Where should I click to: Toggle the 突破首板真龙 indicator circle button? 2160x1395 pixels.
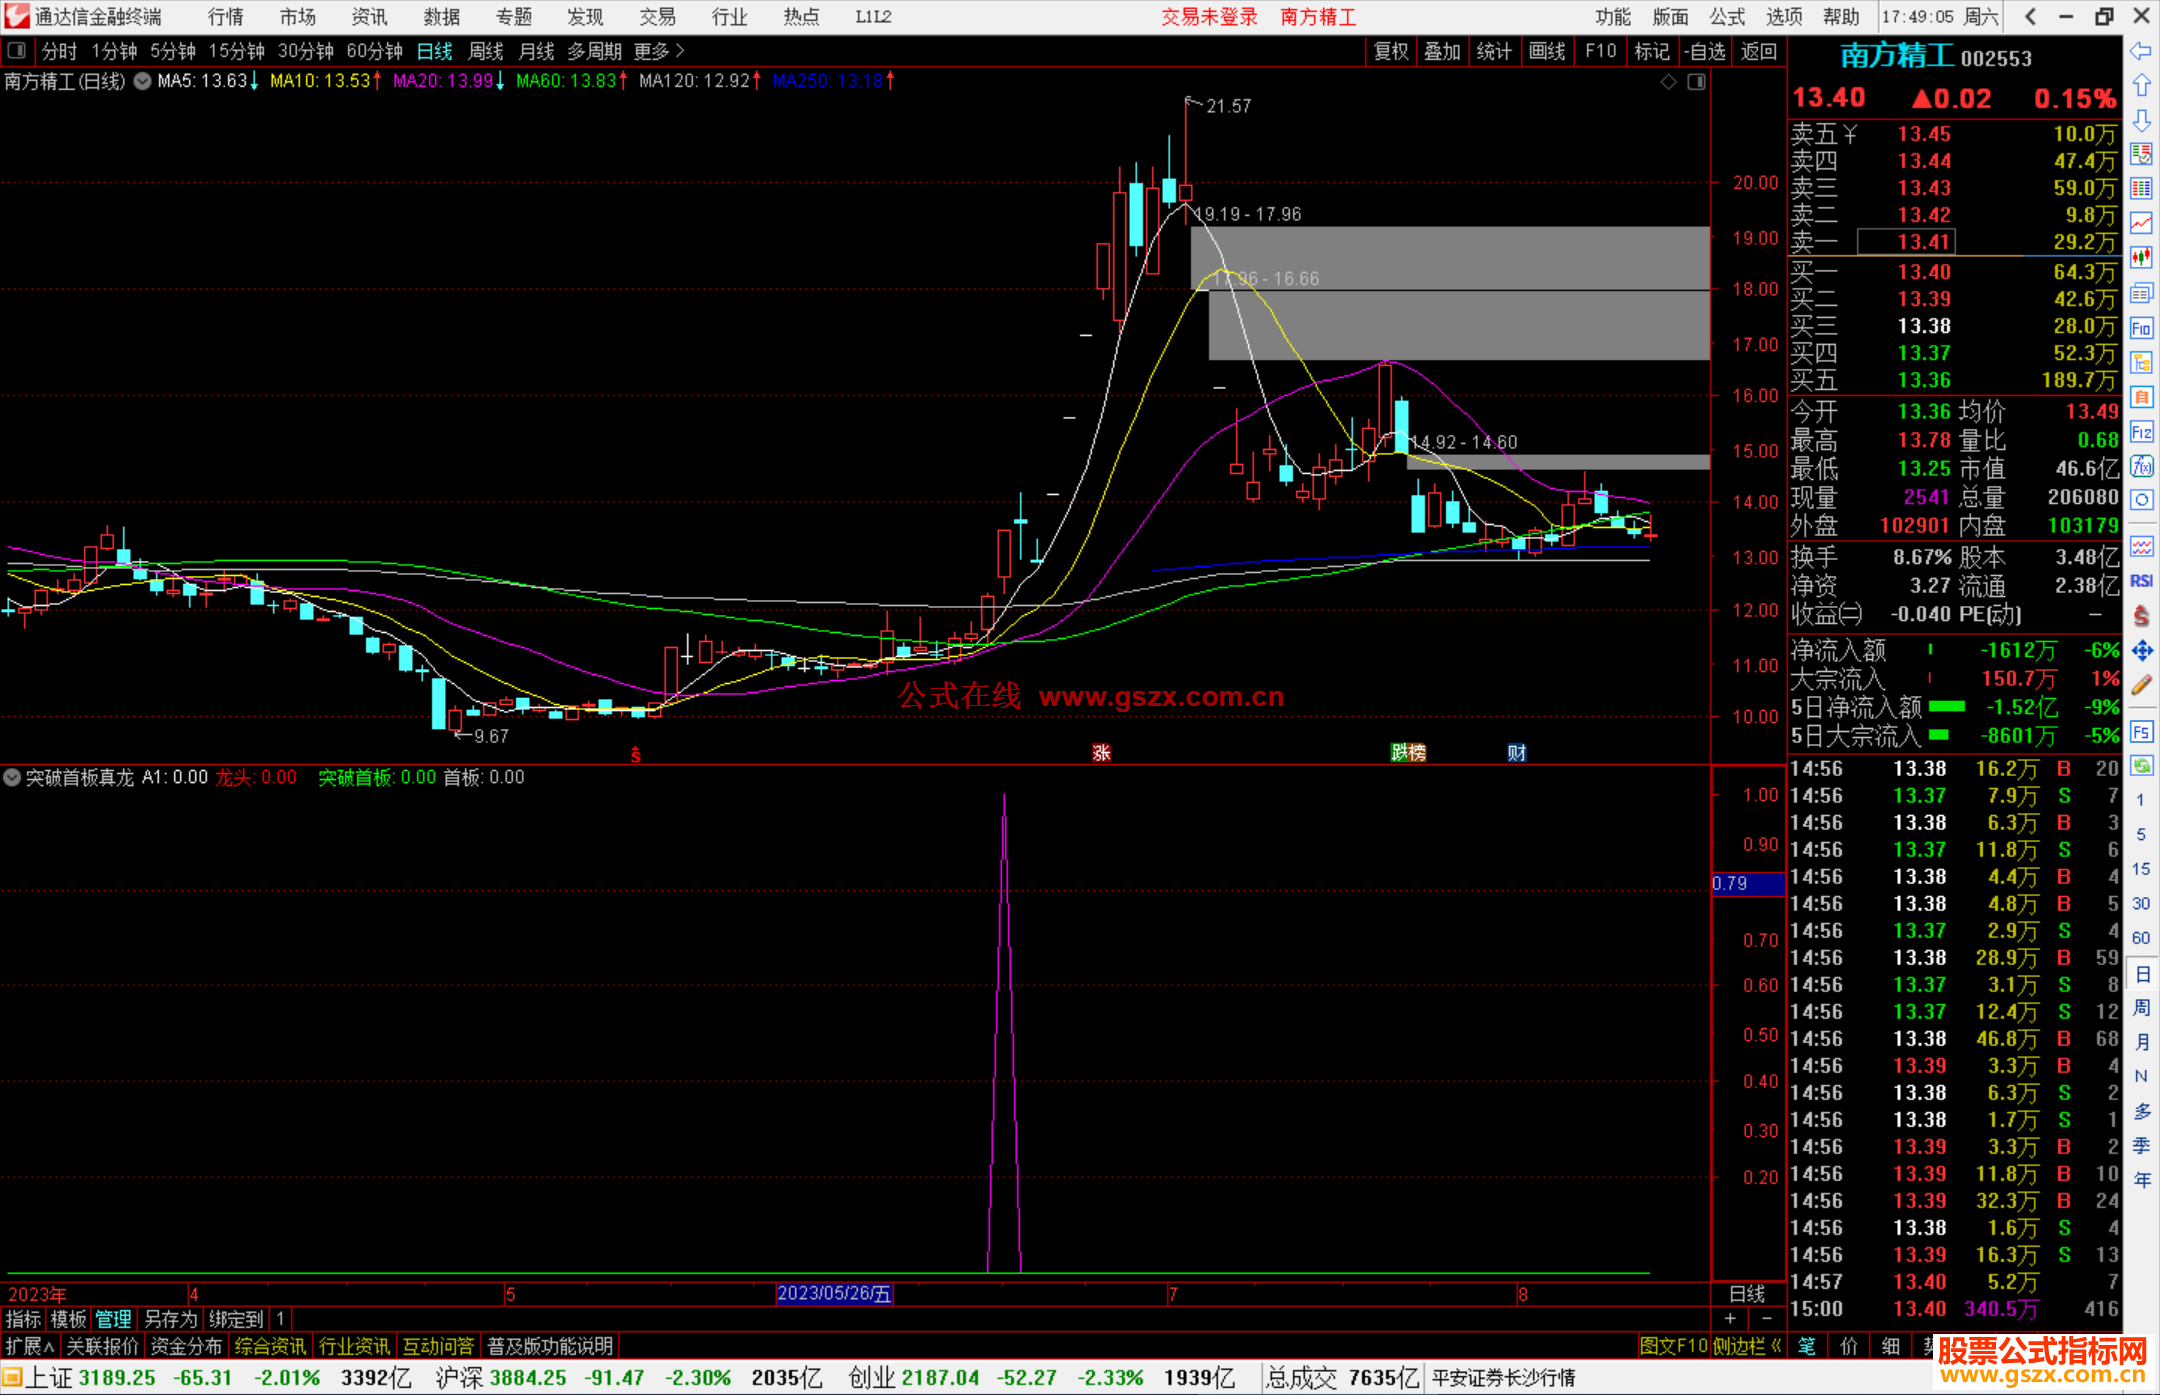12,777
